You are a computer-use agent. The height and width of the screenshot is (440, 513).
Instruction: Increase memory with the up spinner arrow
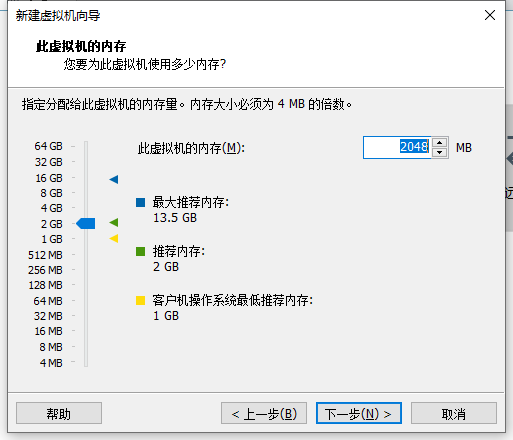(440, 143)
